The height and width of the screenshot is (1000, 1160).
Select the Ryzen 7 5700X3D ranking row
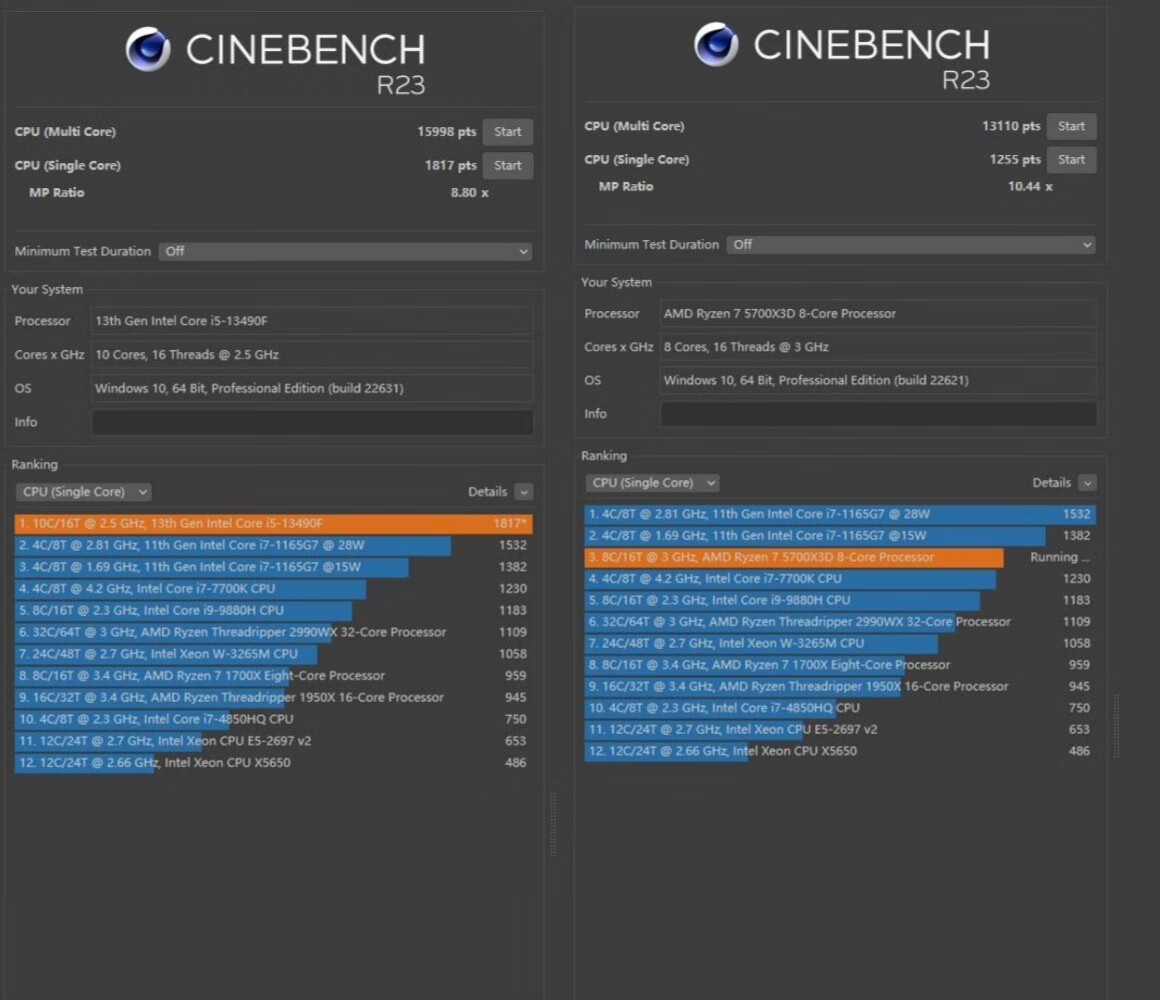(840, 558)
